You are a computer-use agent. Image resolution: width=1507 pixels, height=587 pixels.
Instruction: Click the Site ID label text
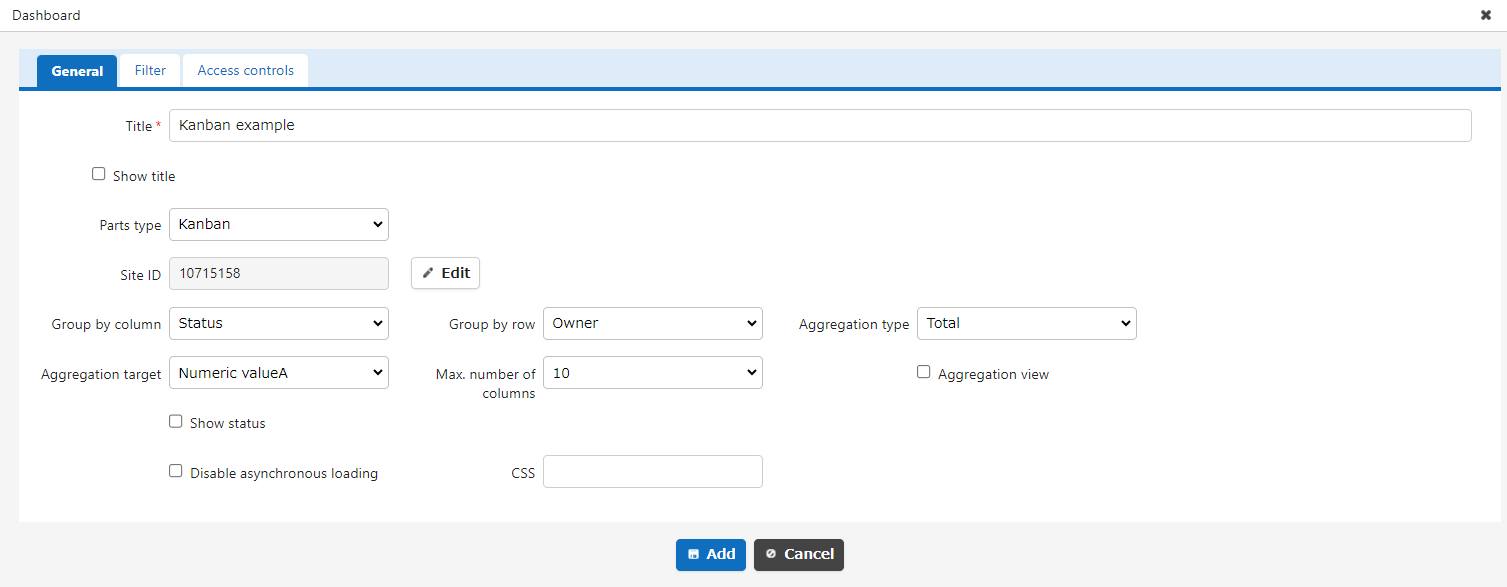tap(141, 274)
